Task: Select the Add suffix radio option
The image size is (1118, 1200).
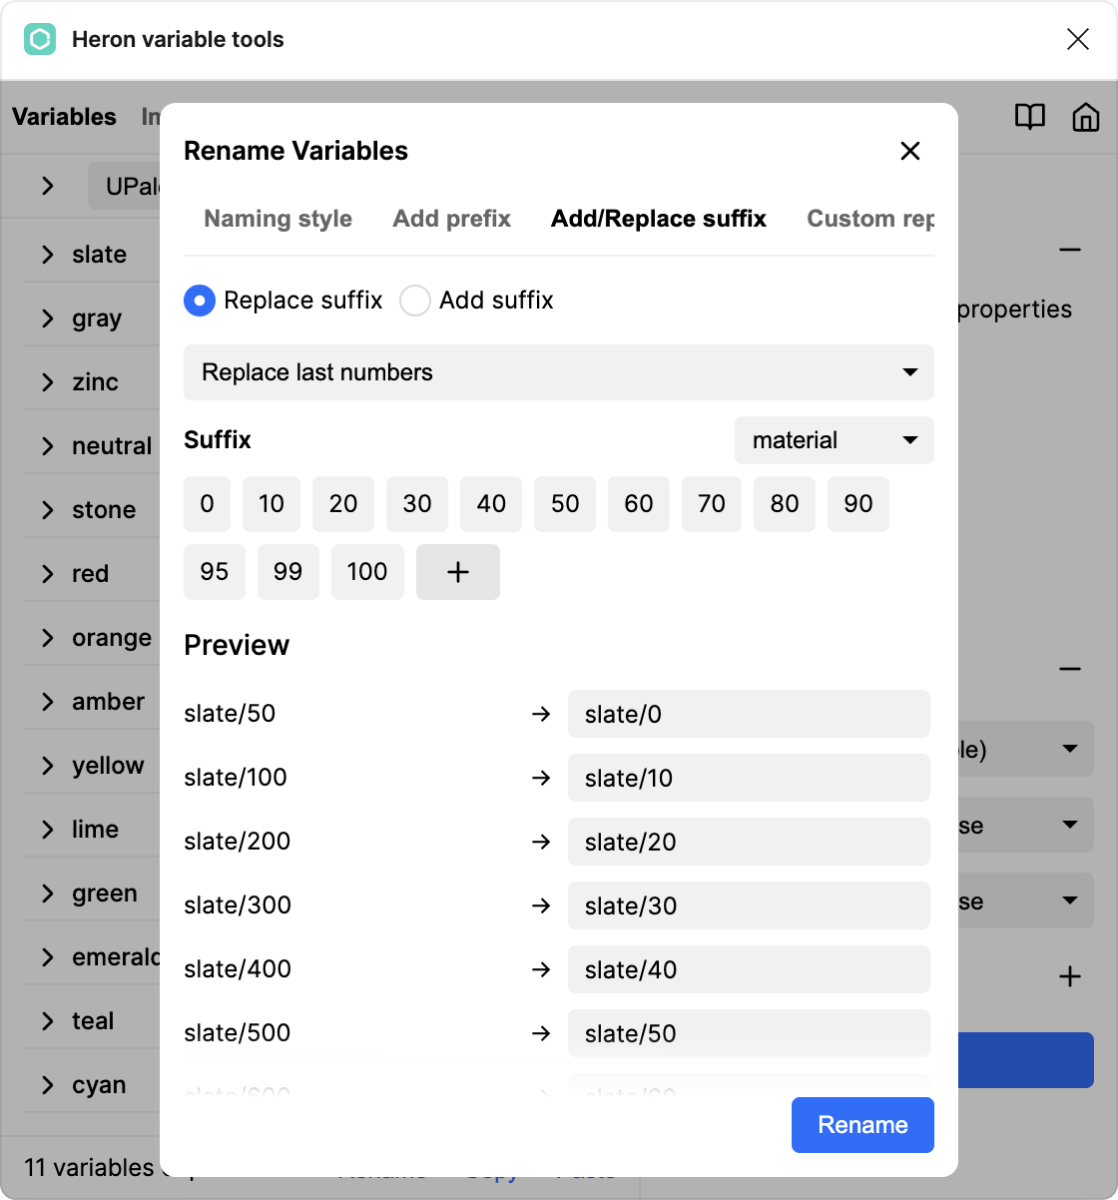Action: pos(415,301)
